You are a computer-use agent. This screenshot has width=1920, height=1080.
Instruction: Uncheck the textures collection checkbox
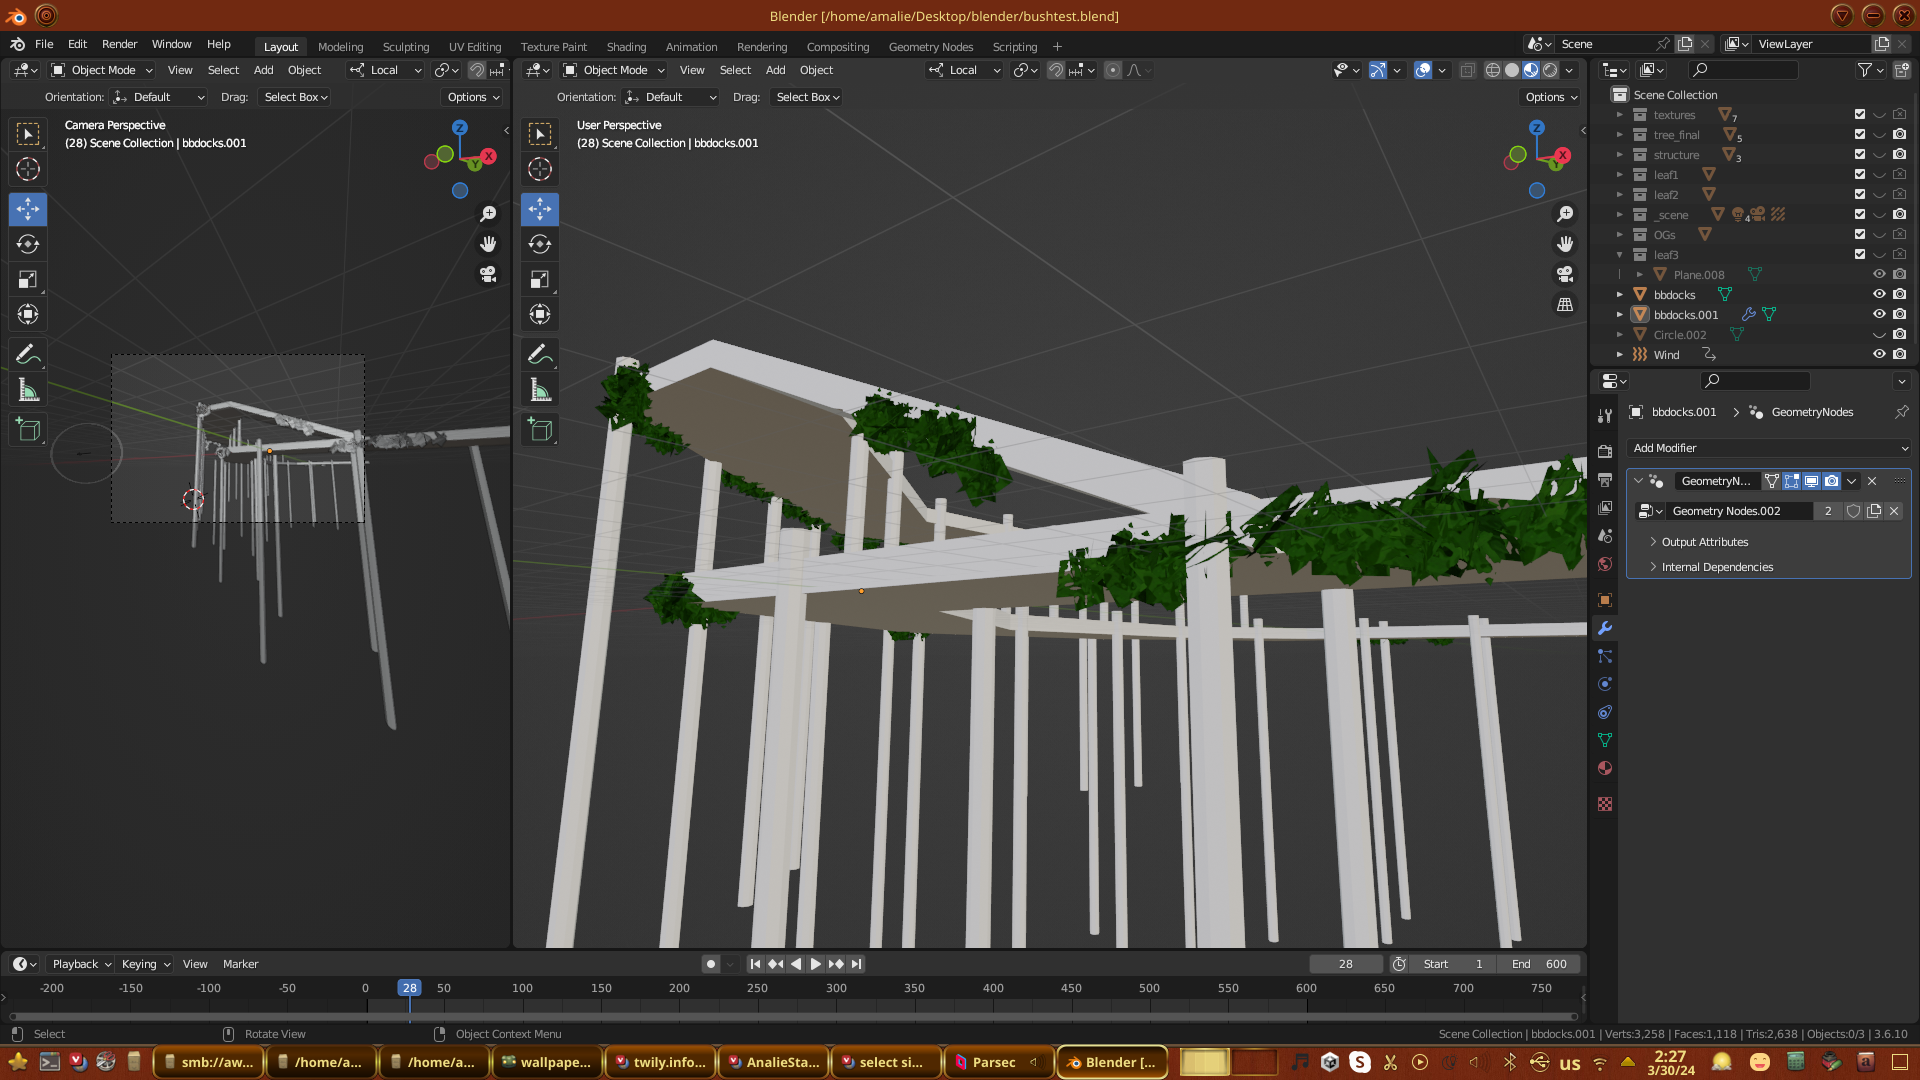click(x=1860, y=115)
